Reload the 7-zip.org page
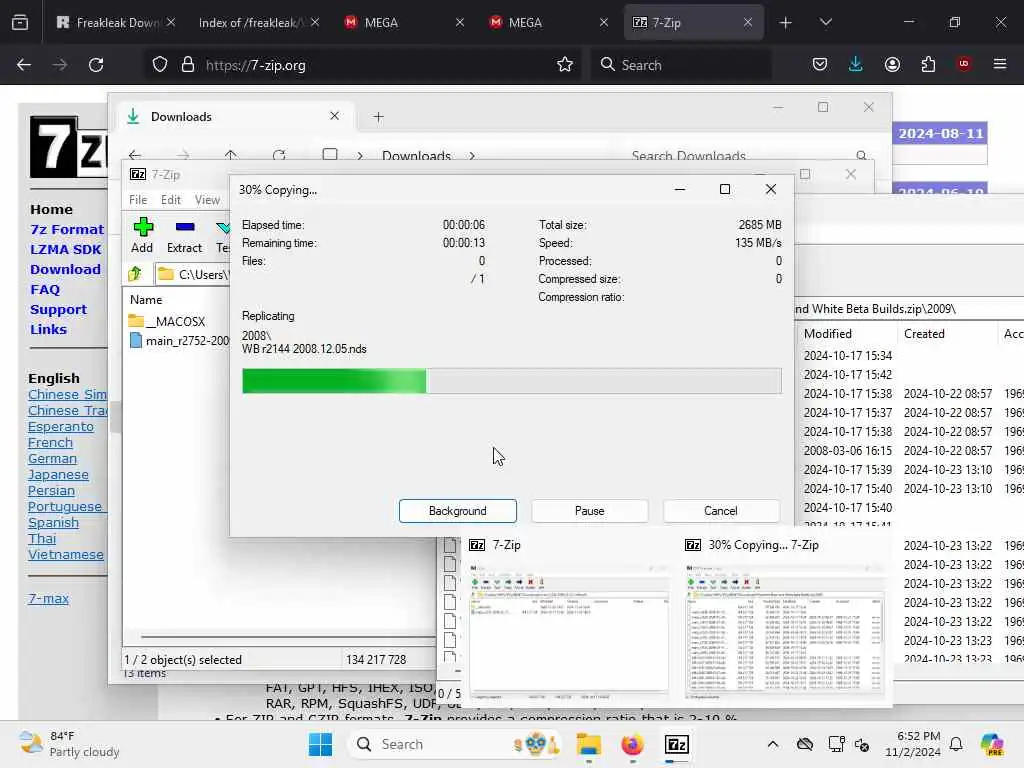This screenshot has width=1024, height=768. click(96, 65)
